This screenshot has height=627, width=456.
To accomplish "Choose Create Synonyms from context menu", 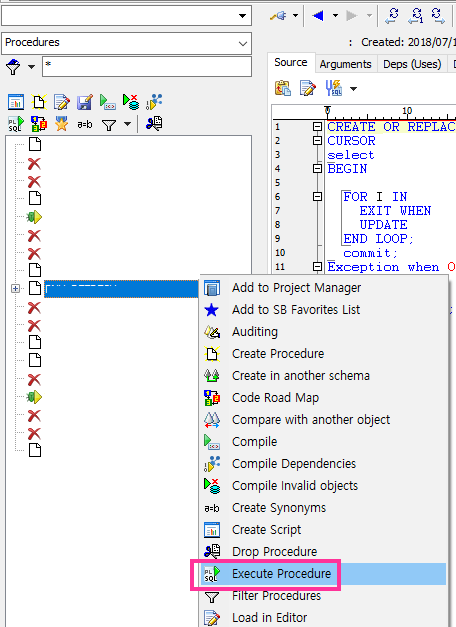I will [x=324, y=508].
